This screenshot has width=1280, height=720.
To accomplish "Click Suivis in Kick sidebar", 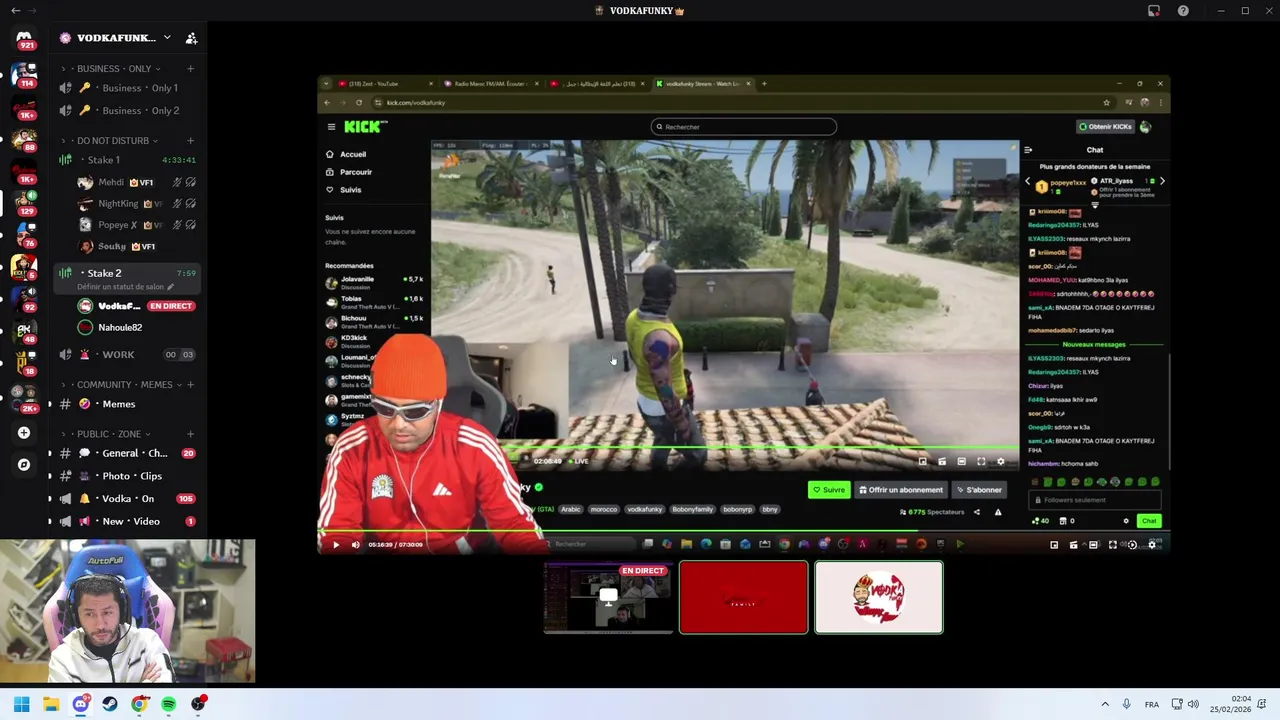I will pos(344,190).
